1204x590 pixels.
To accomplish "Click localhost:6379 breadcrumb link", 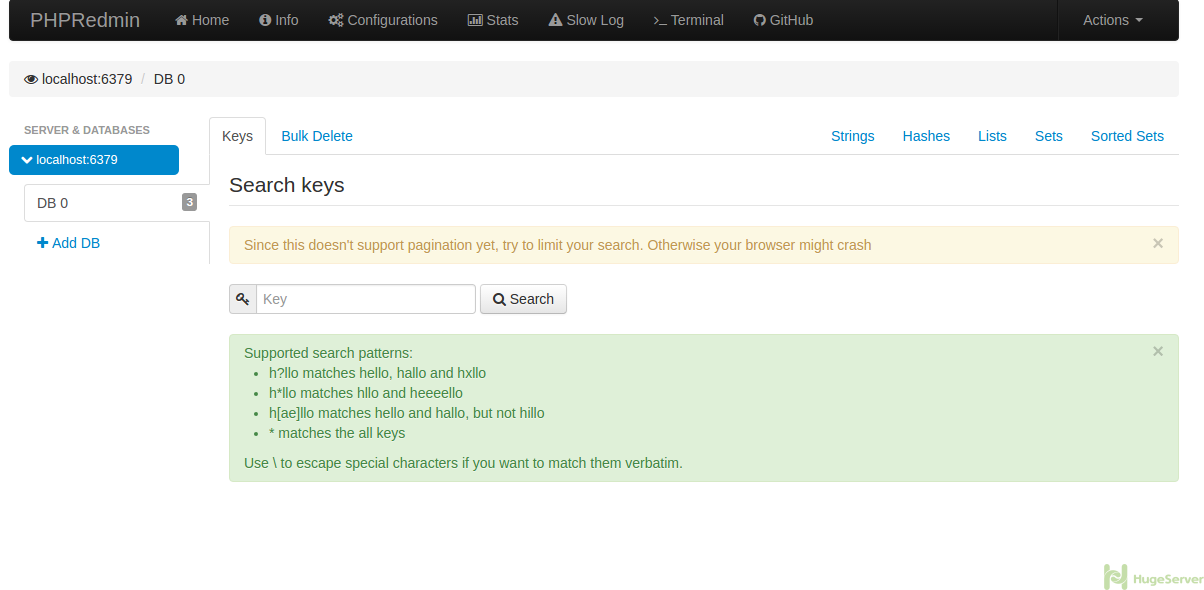I will click(87, 79).
